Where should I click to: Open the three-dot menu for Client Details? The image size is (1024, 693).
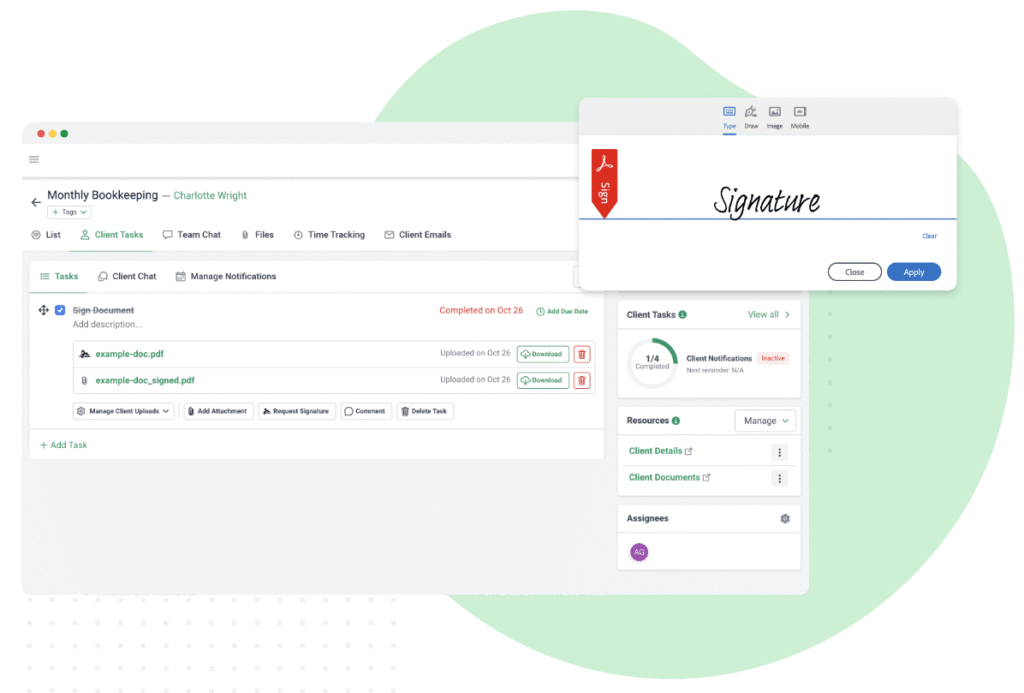pyautogui.click(x=780, y=452)
